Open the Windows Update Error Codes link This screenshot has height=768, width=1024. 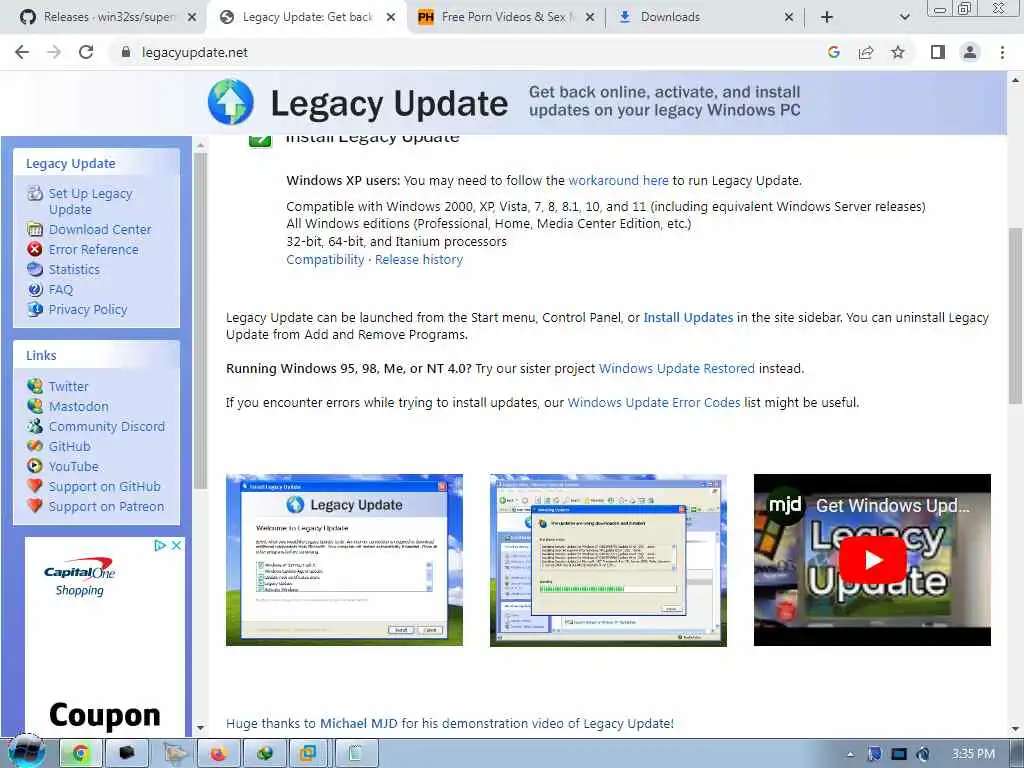[x=654, y=402]
